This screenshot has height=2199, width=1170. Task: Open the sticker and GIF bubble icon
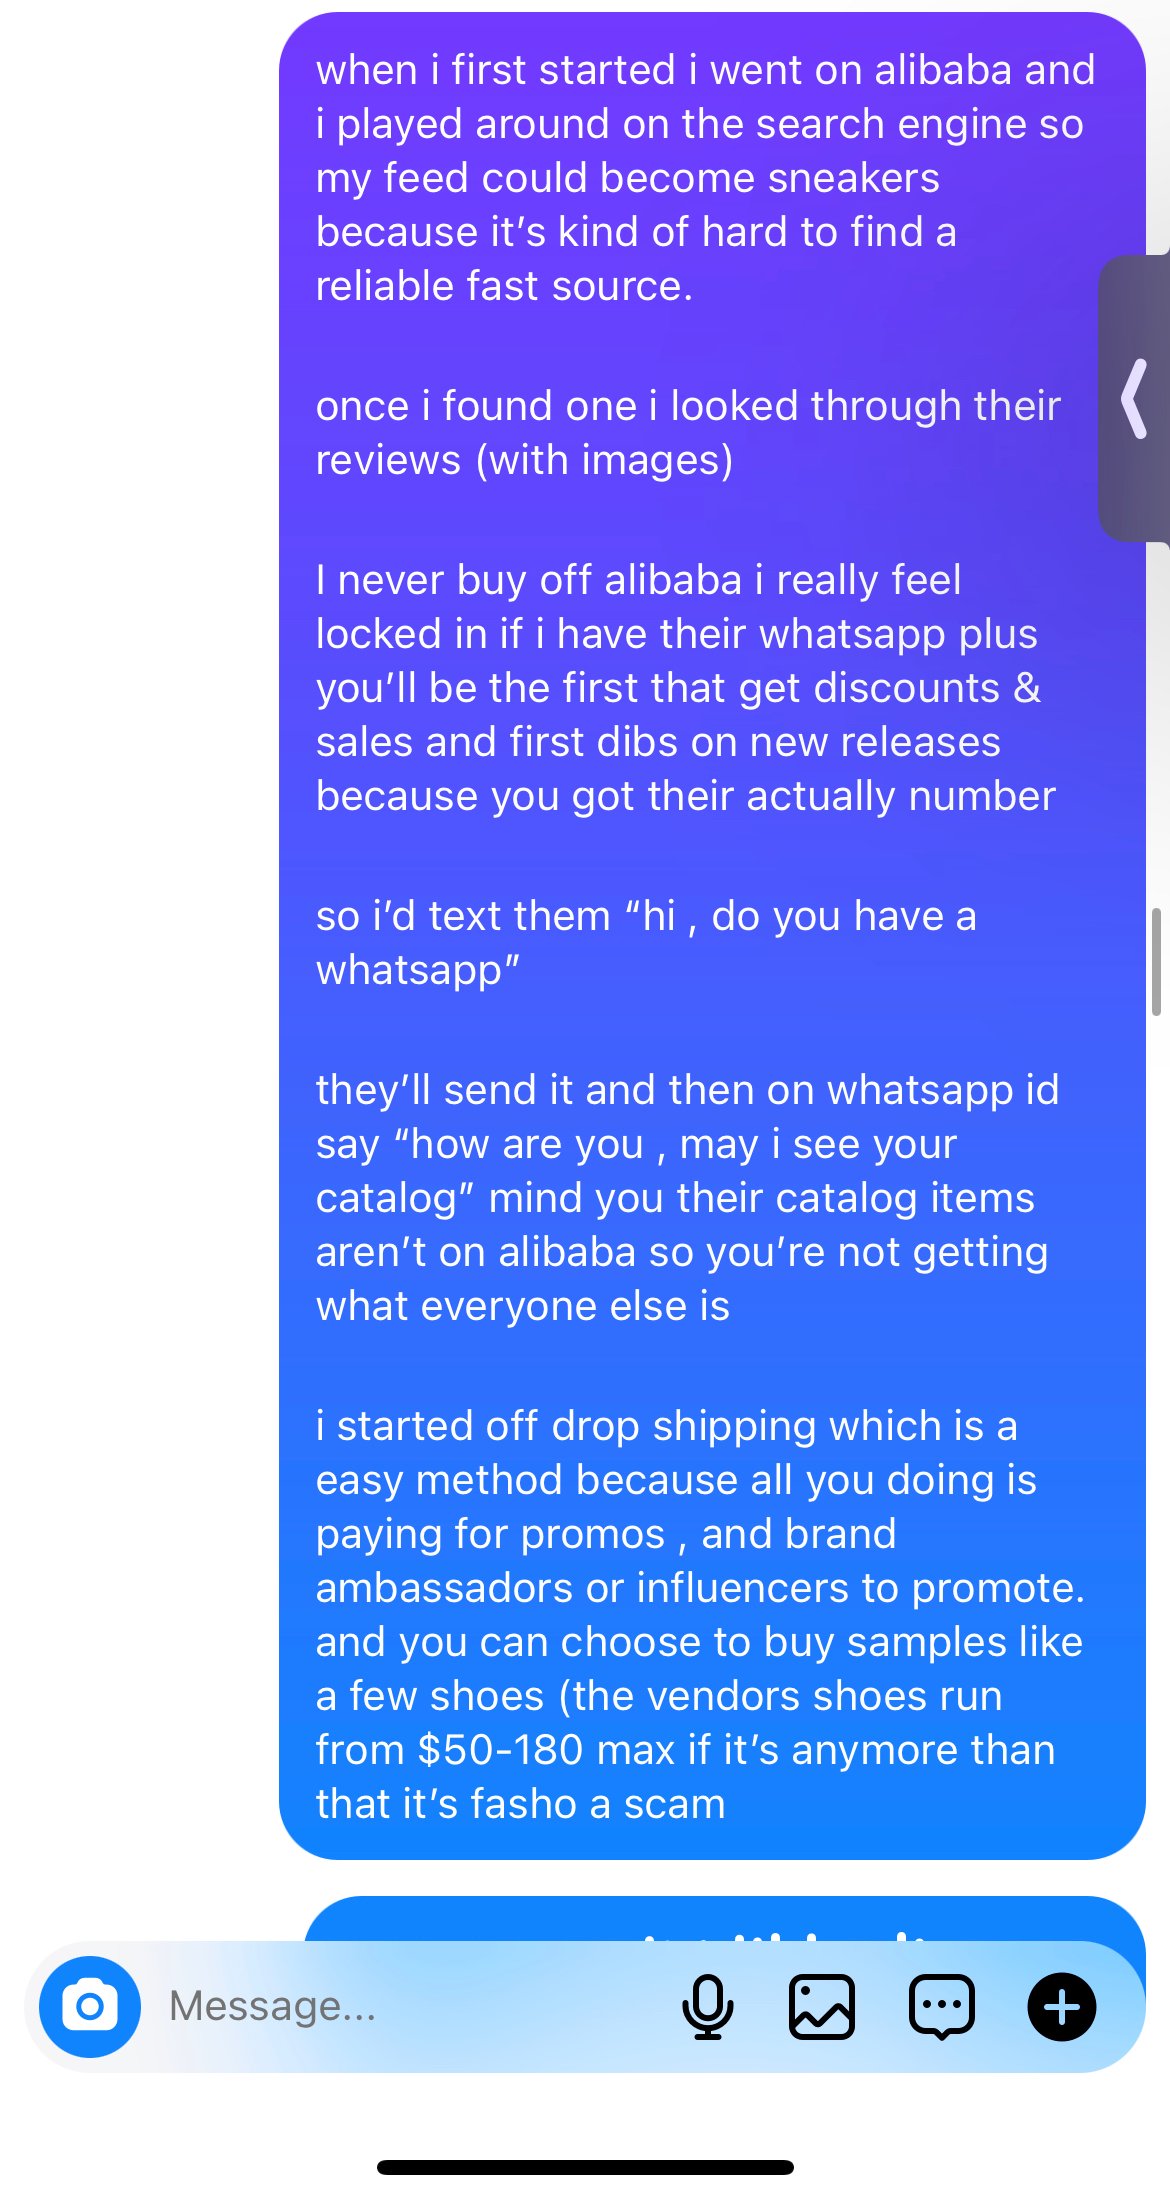(x=941, y=2006)
